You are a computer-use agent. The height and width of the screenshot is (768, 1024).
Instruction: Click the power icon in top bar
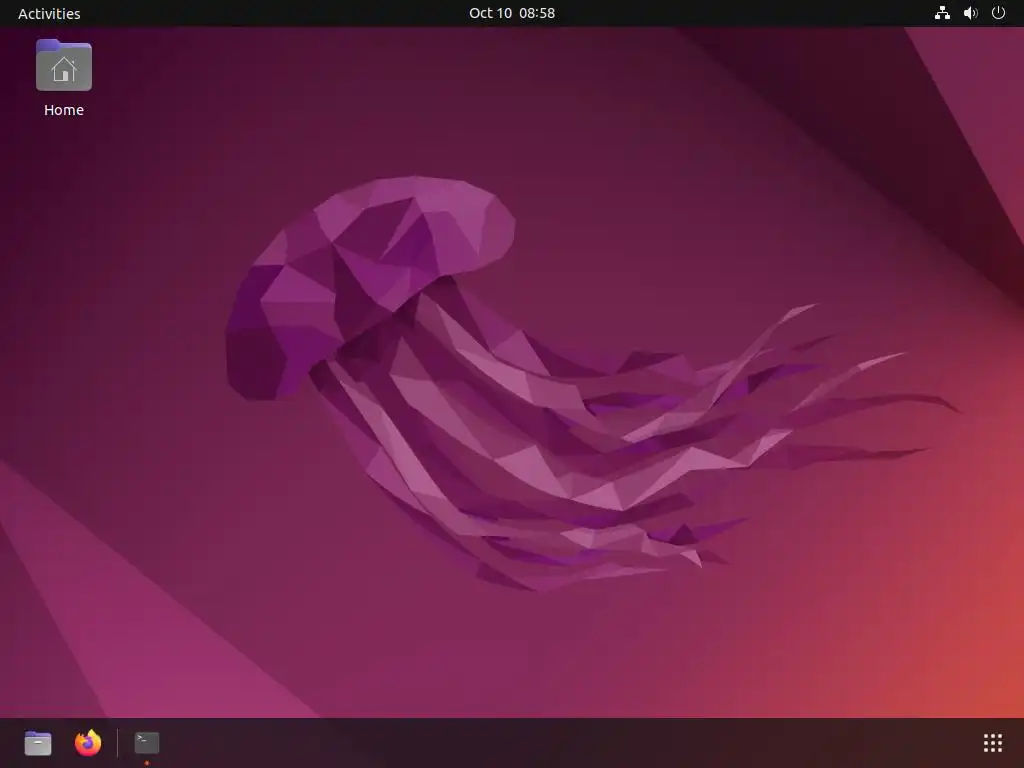click(x=999, y=13)
